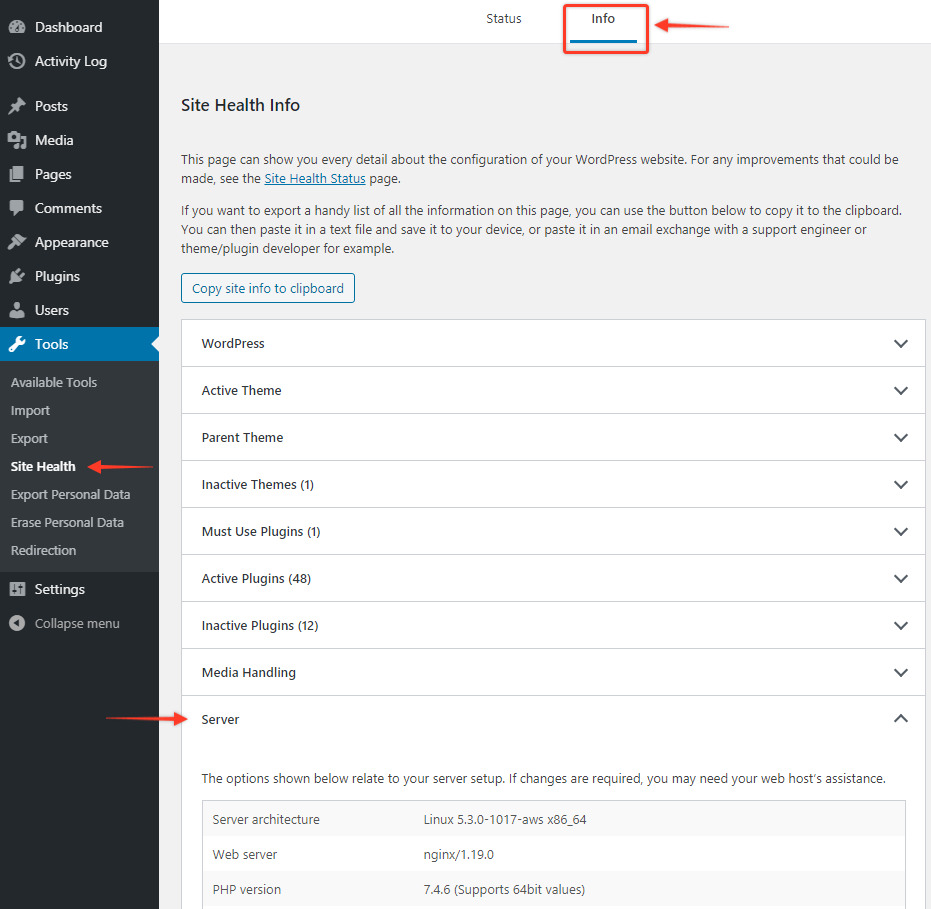Open the Redirection submenu link
This screenshot has height=909, width=931.
43,550
